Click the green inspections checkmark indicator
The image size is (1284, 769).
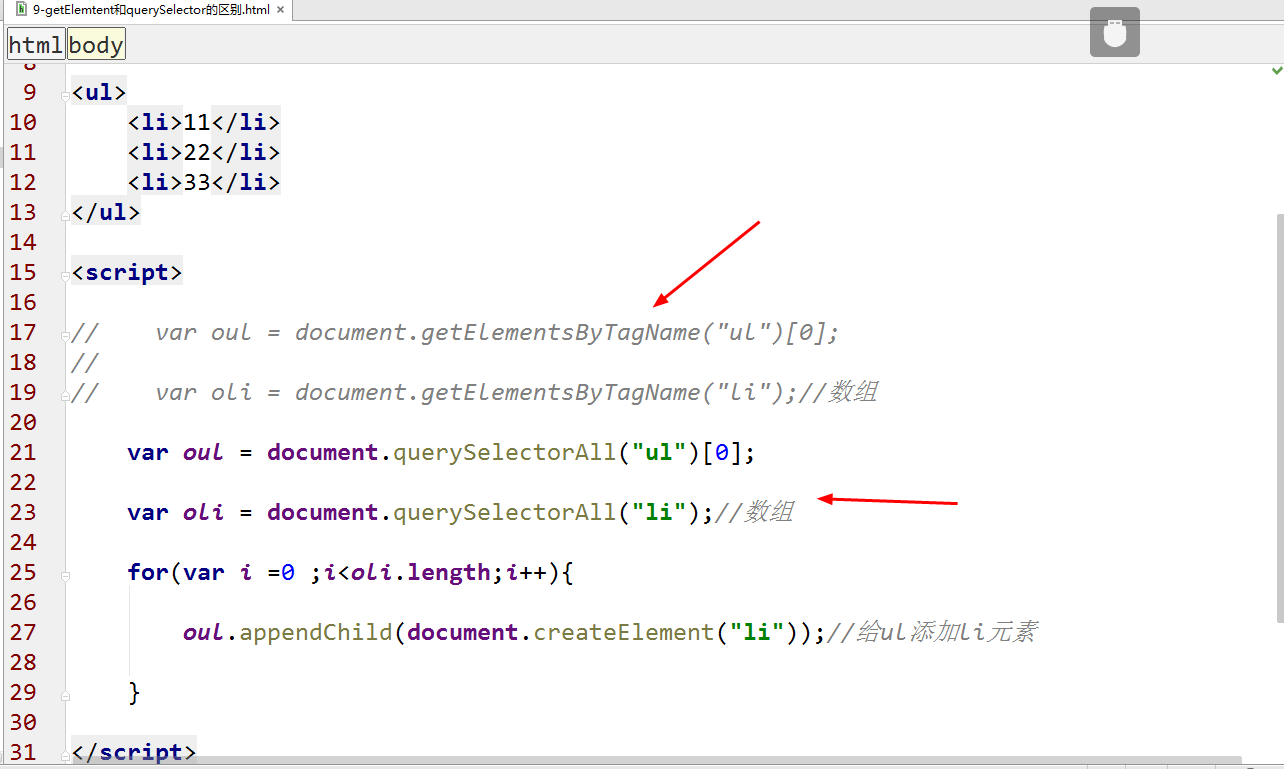pyautogui.click(x=1277, y=69)
